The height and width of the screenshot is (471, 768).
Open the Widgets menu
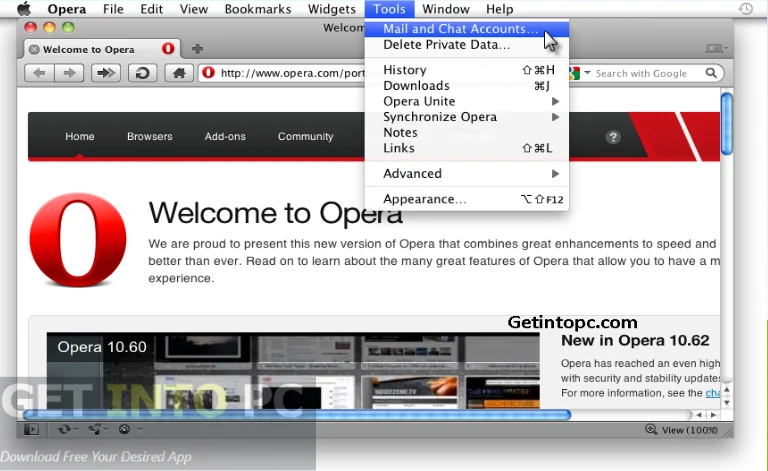click(332, 9)
